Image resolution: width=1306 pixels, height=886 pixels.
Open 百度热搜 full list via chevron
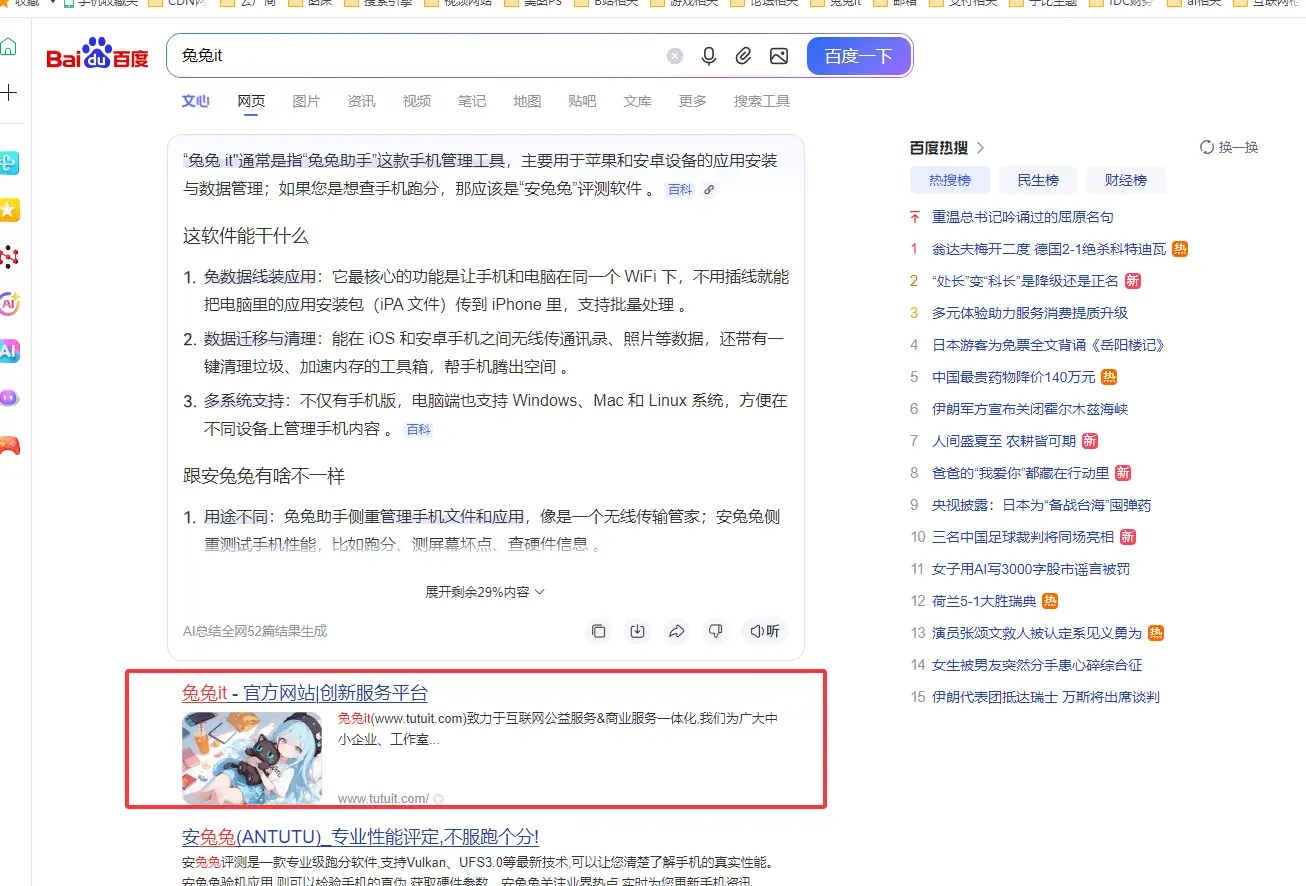[x=980, y=148]
